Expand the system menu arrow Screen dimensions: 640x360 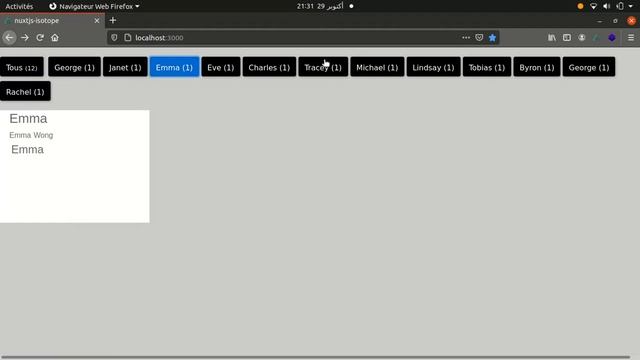click(631, 6)
